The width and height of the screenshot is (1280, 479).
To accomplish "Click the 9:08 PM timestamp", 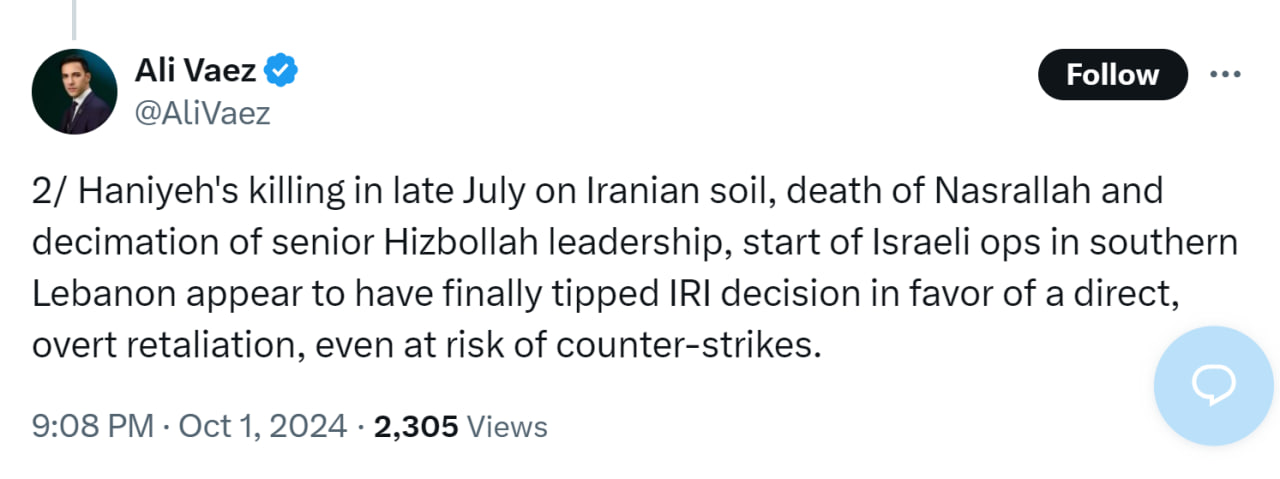I will point(92,427).
